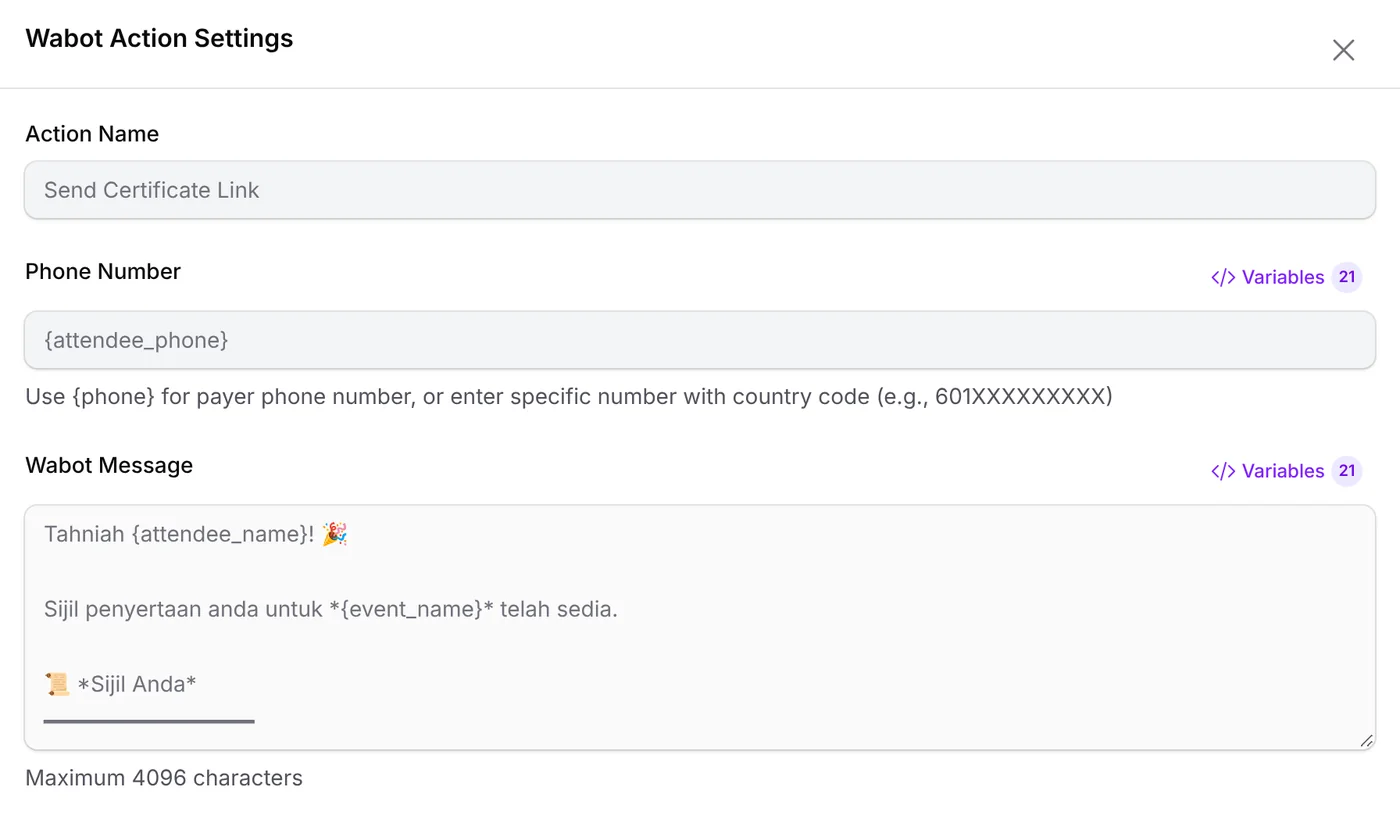Screen dimensions: 1400x837
Task: Click the Action Name input field
Action: (x=700, y=190)
